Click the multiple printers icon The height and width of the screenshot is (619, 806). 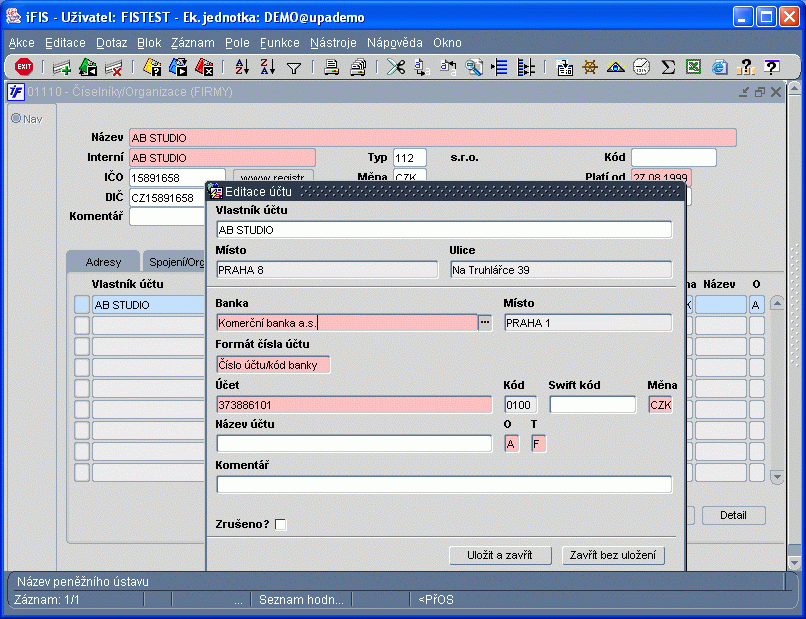coord(358,67)
